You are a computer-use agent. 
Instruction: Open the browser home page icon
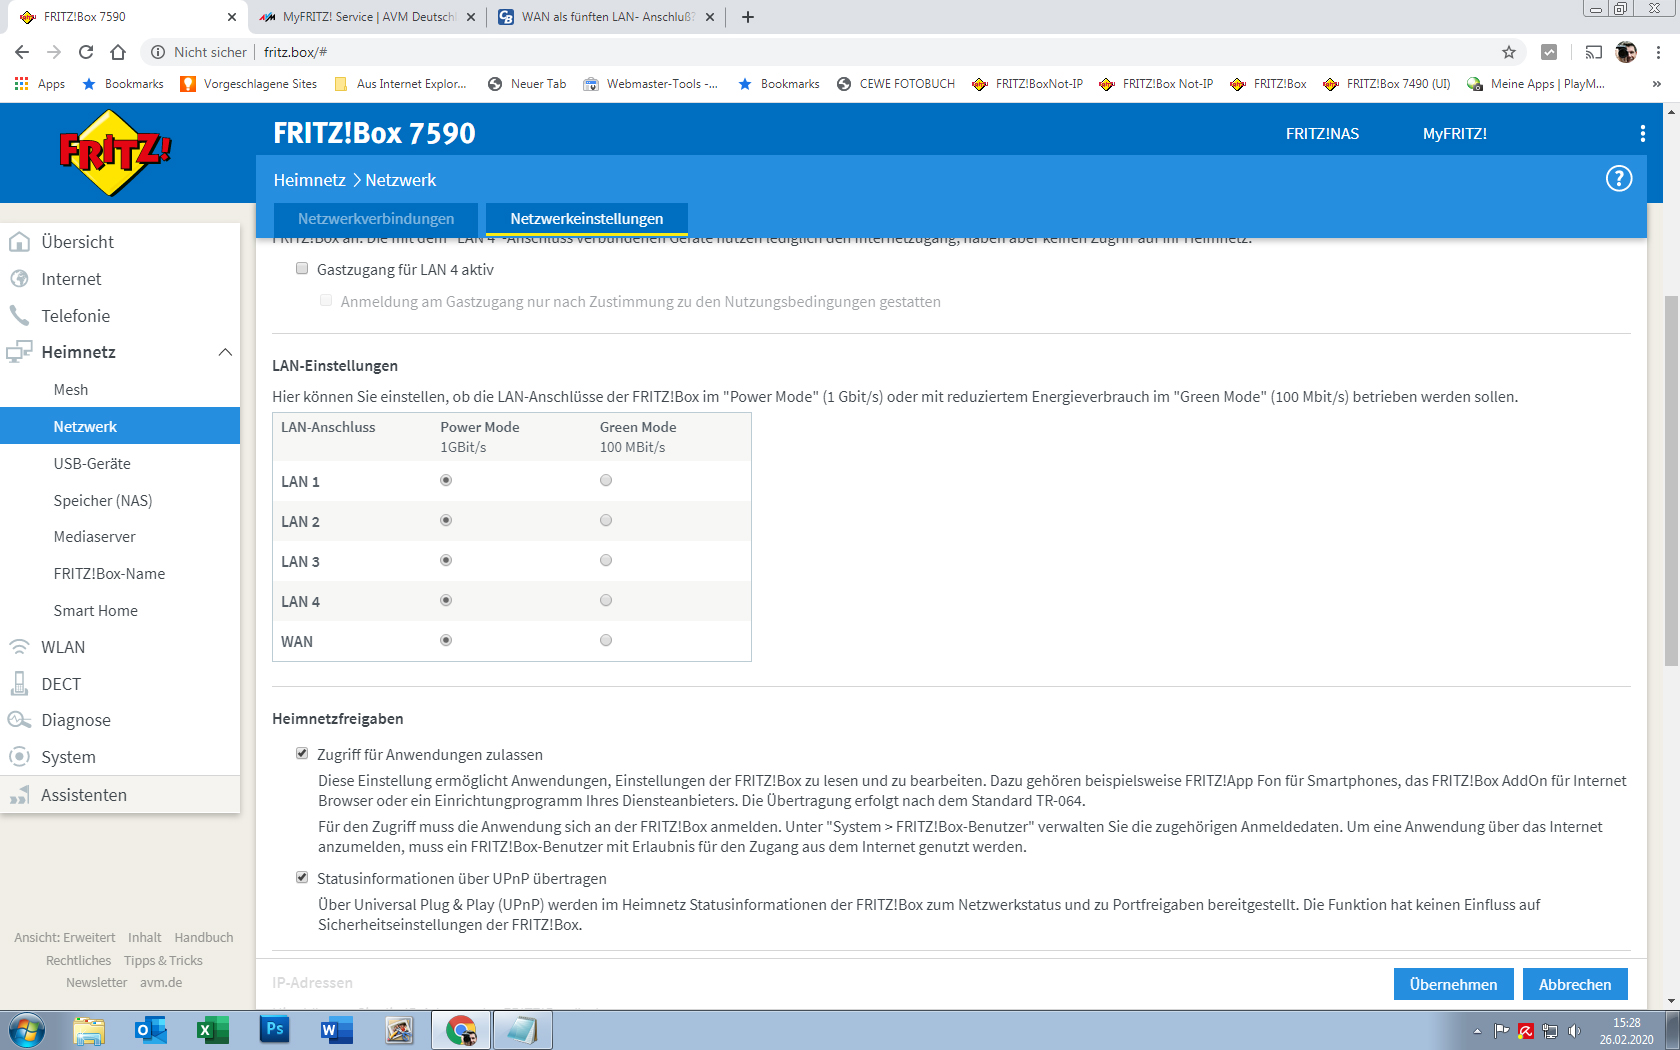pos(118,52)
